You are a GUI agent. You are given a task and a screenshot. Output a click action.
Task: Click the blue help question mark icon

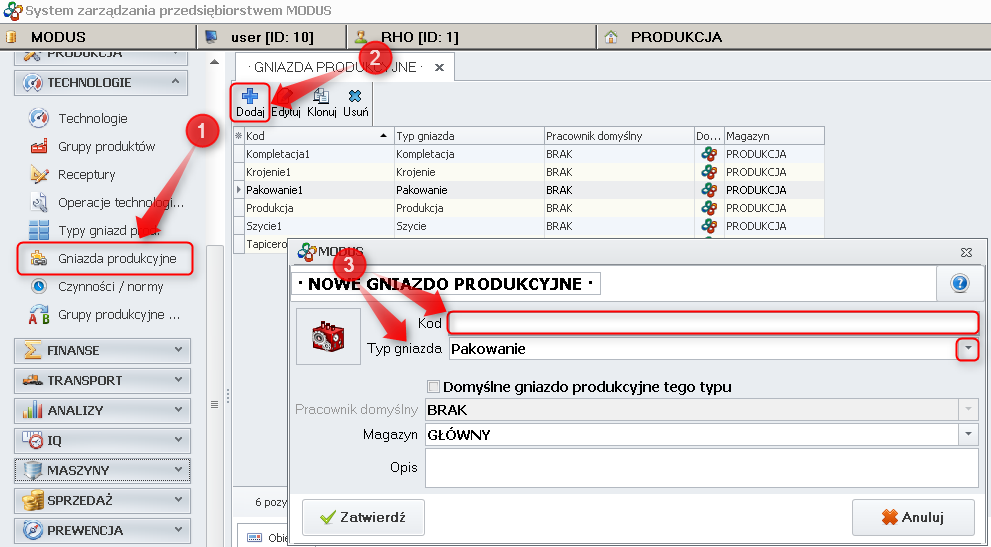[x=959, y=283]
